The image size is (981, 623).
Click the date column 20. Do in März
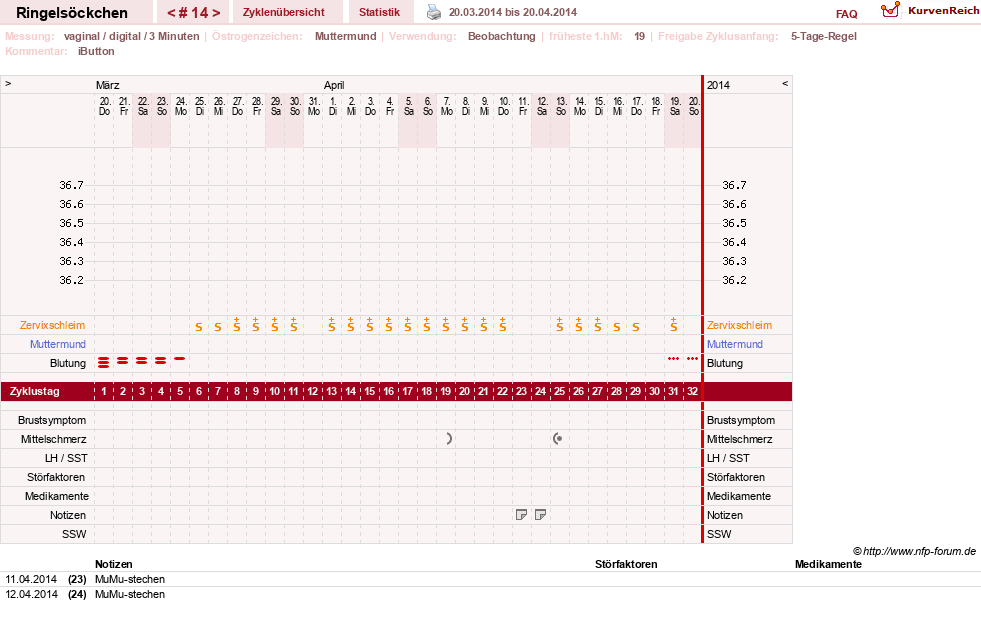[x=104, y=106]
